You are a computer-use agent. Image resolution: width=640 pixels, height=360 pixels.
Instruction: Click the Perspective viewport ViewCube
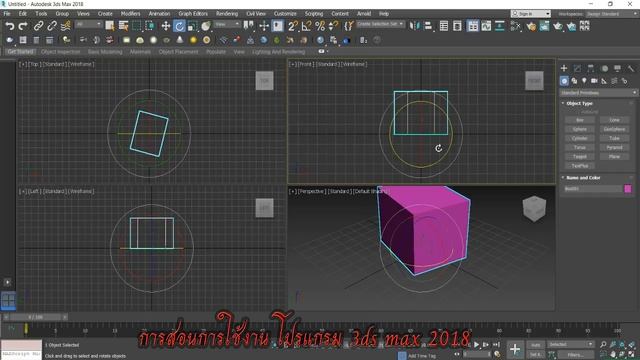[534, 208]
